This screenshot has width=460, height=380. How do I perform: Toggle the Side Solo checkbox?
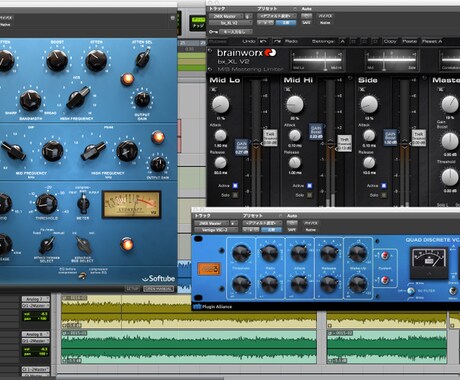pyautogui.click(x=384, y=195)
